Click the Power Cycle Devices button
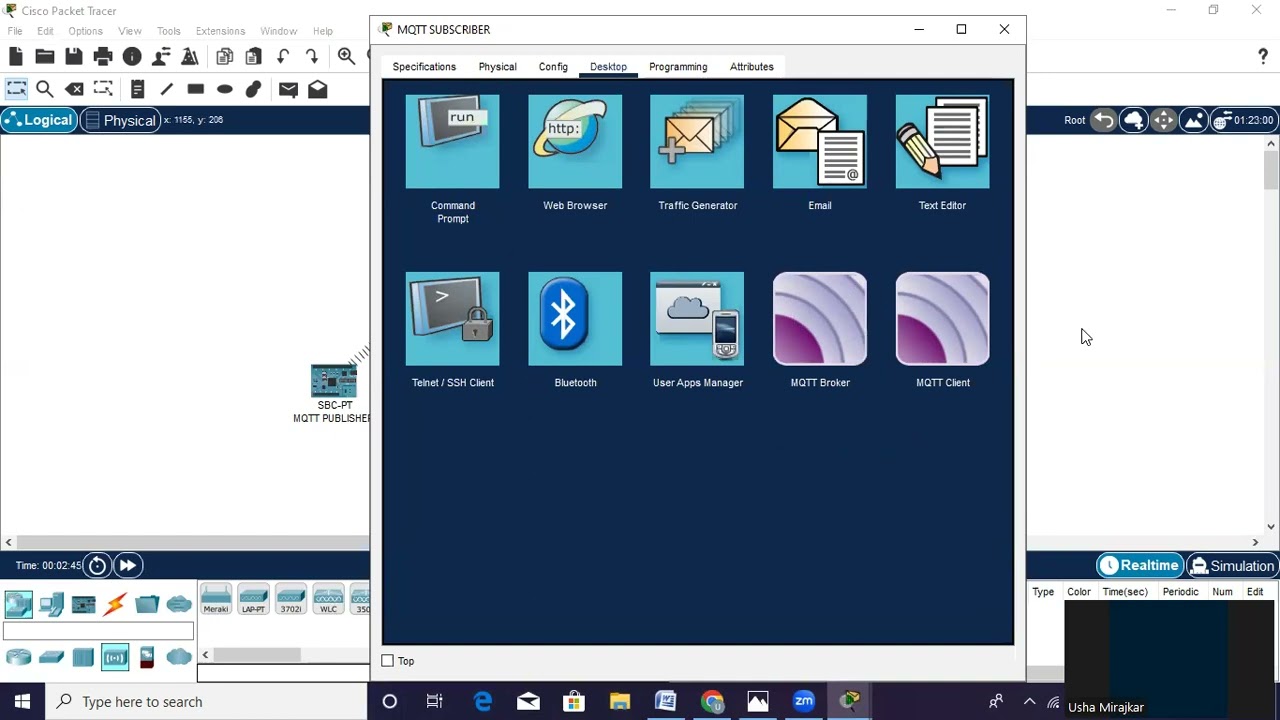Image resolution: width=1280 pixels, height=720 pixels. coord(97,566)
